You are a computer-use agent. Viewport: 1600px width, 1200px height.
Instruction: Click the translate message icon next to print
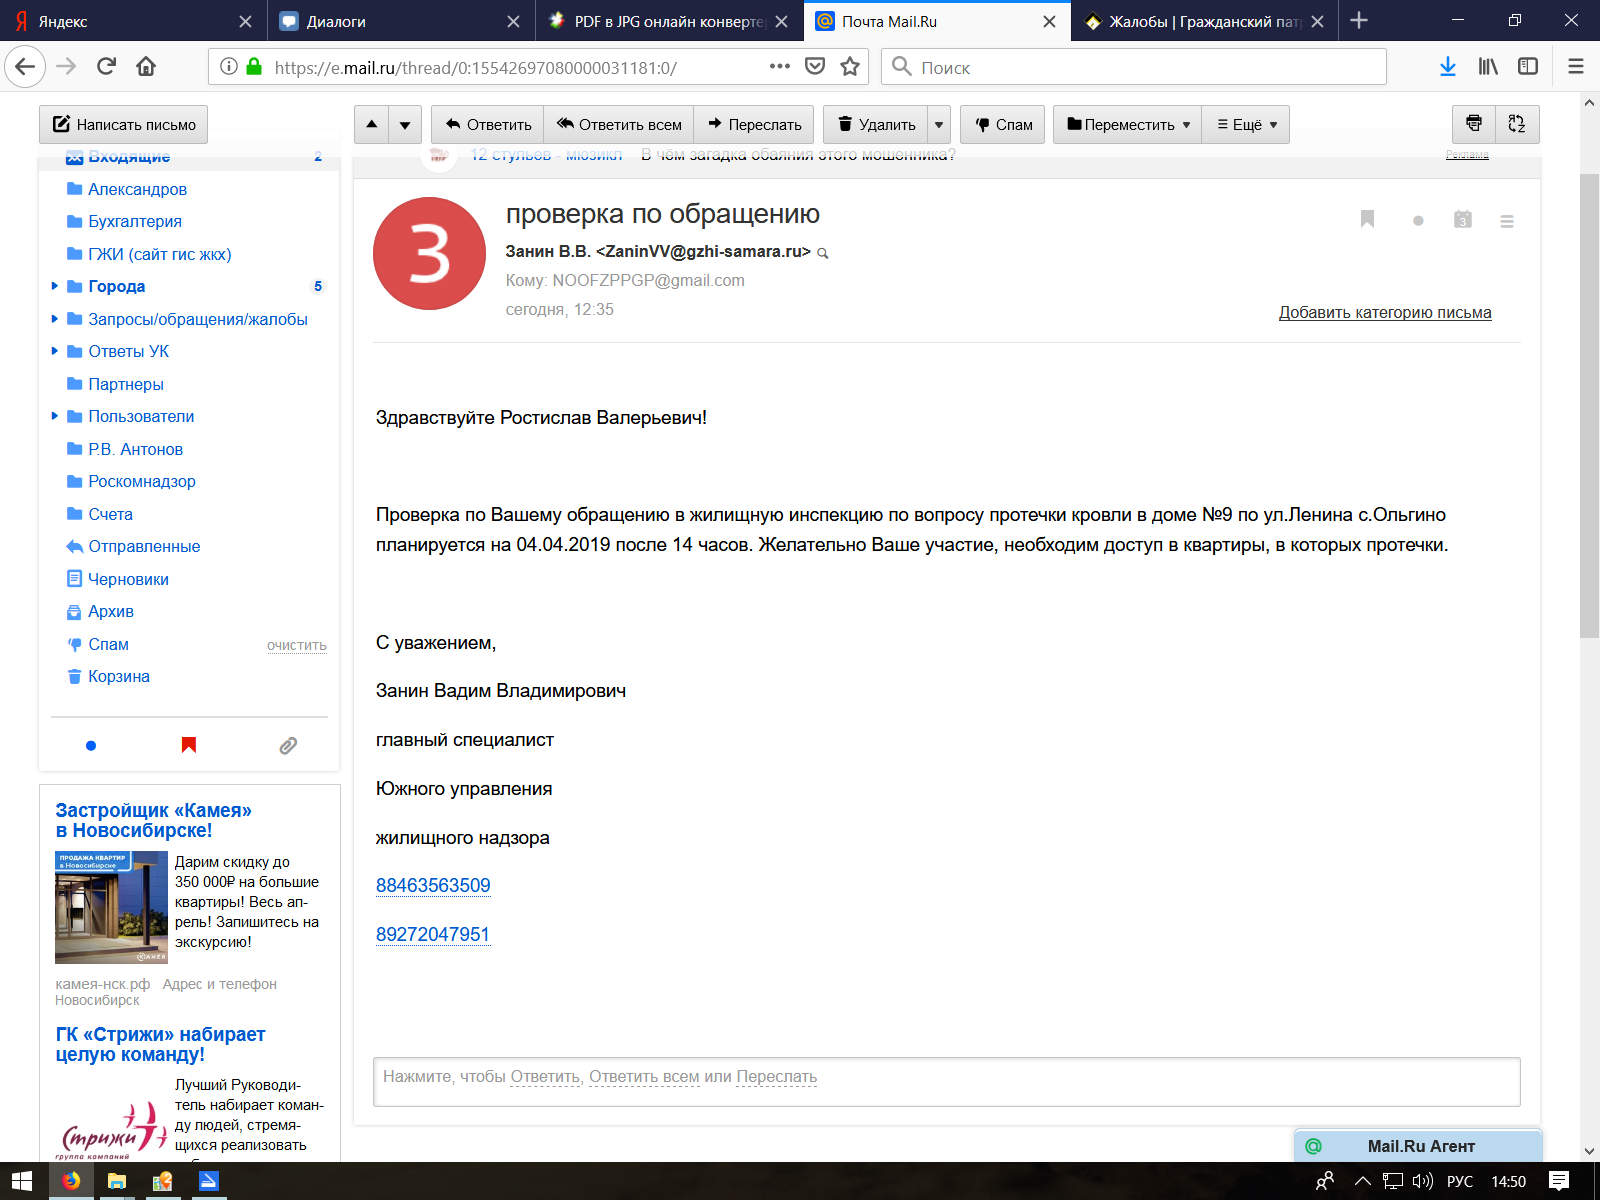click(x=1517, y=124)
